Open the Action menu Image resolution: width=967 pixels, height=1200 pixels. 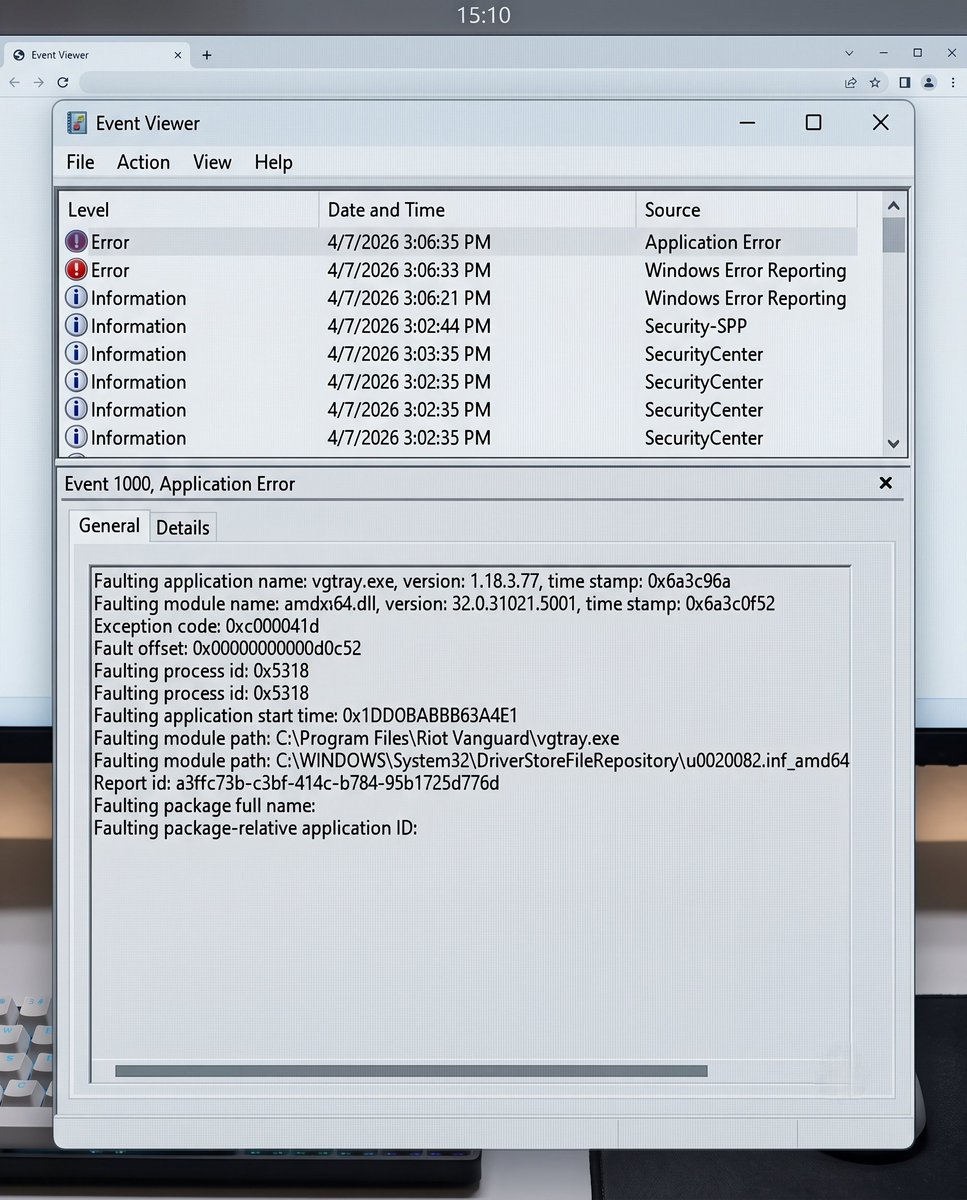[143, 162]
